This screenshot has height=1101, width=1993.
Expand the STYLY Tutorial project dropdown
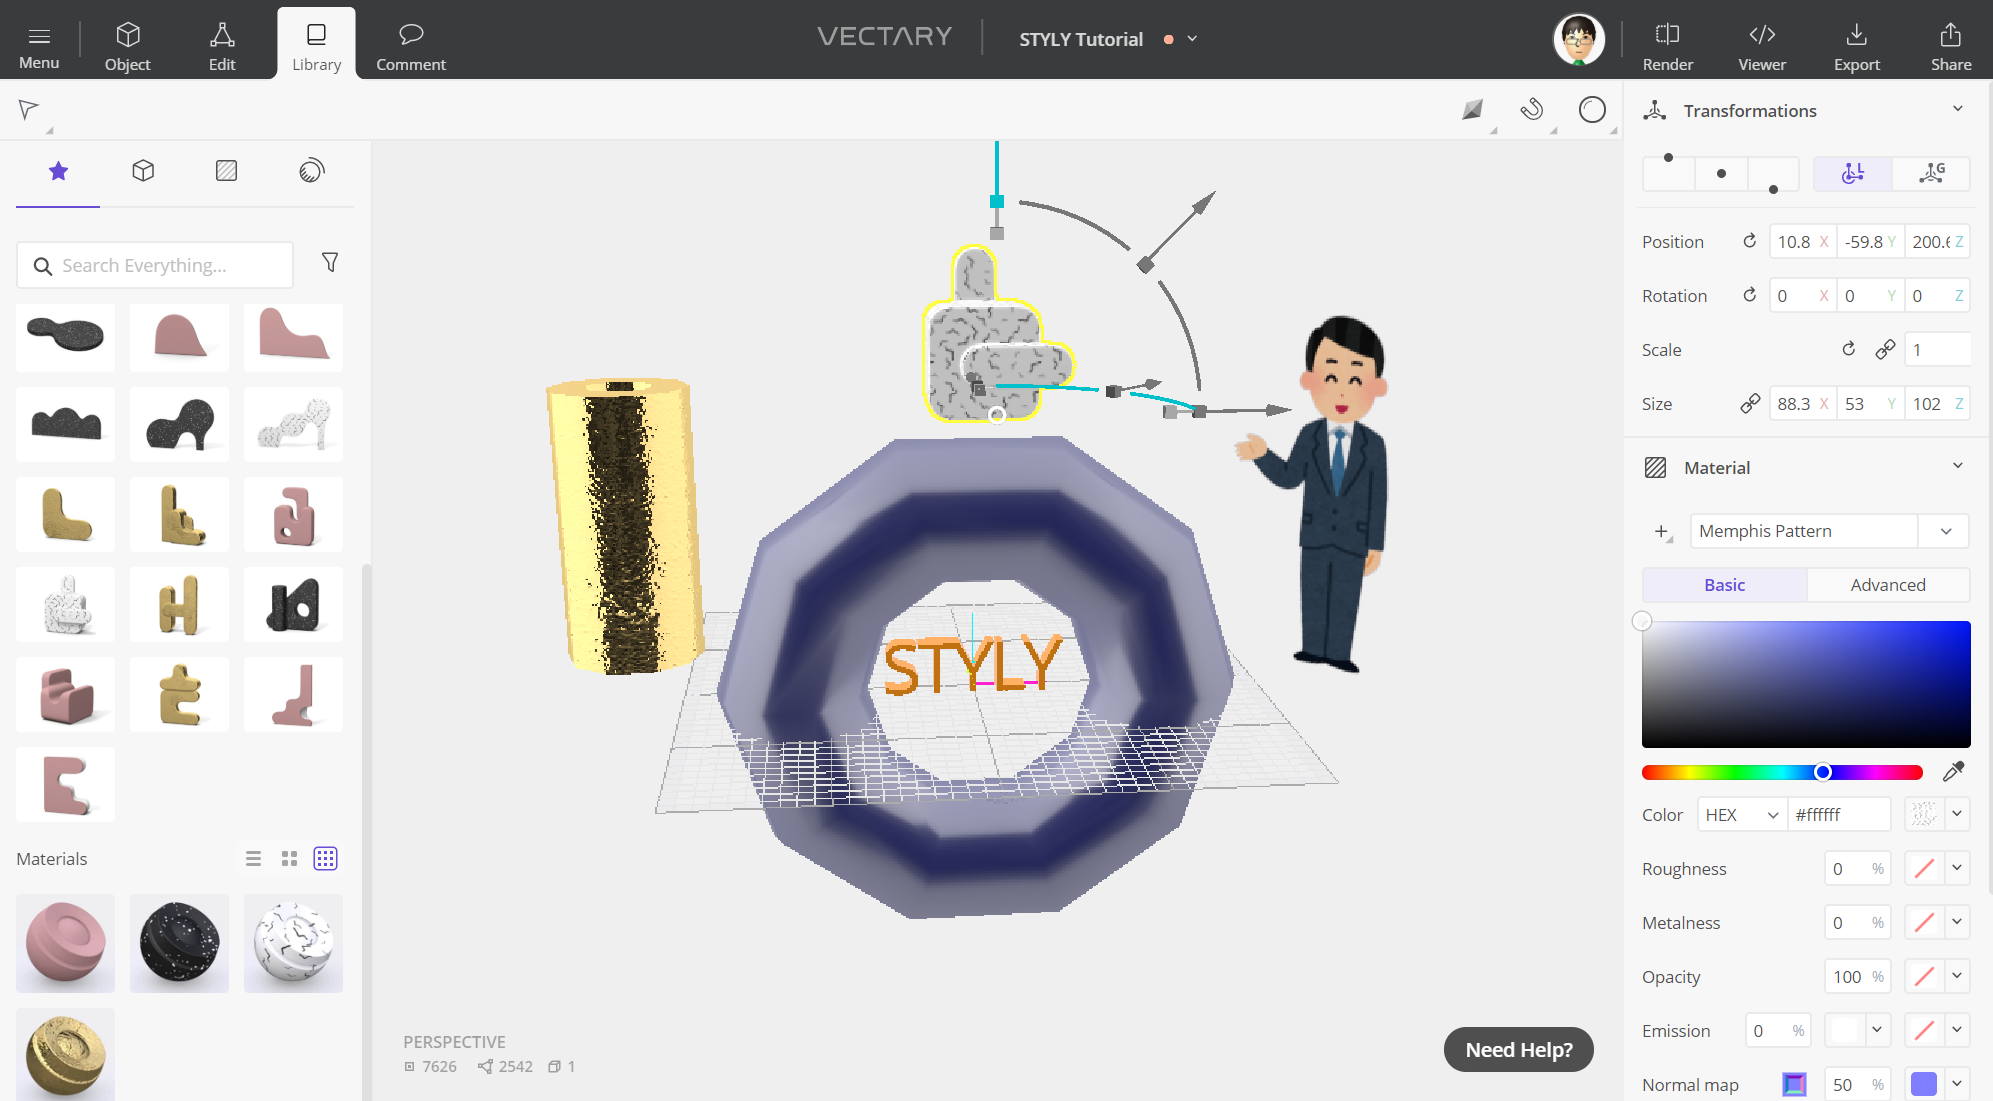coord(1192,39)
